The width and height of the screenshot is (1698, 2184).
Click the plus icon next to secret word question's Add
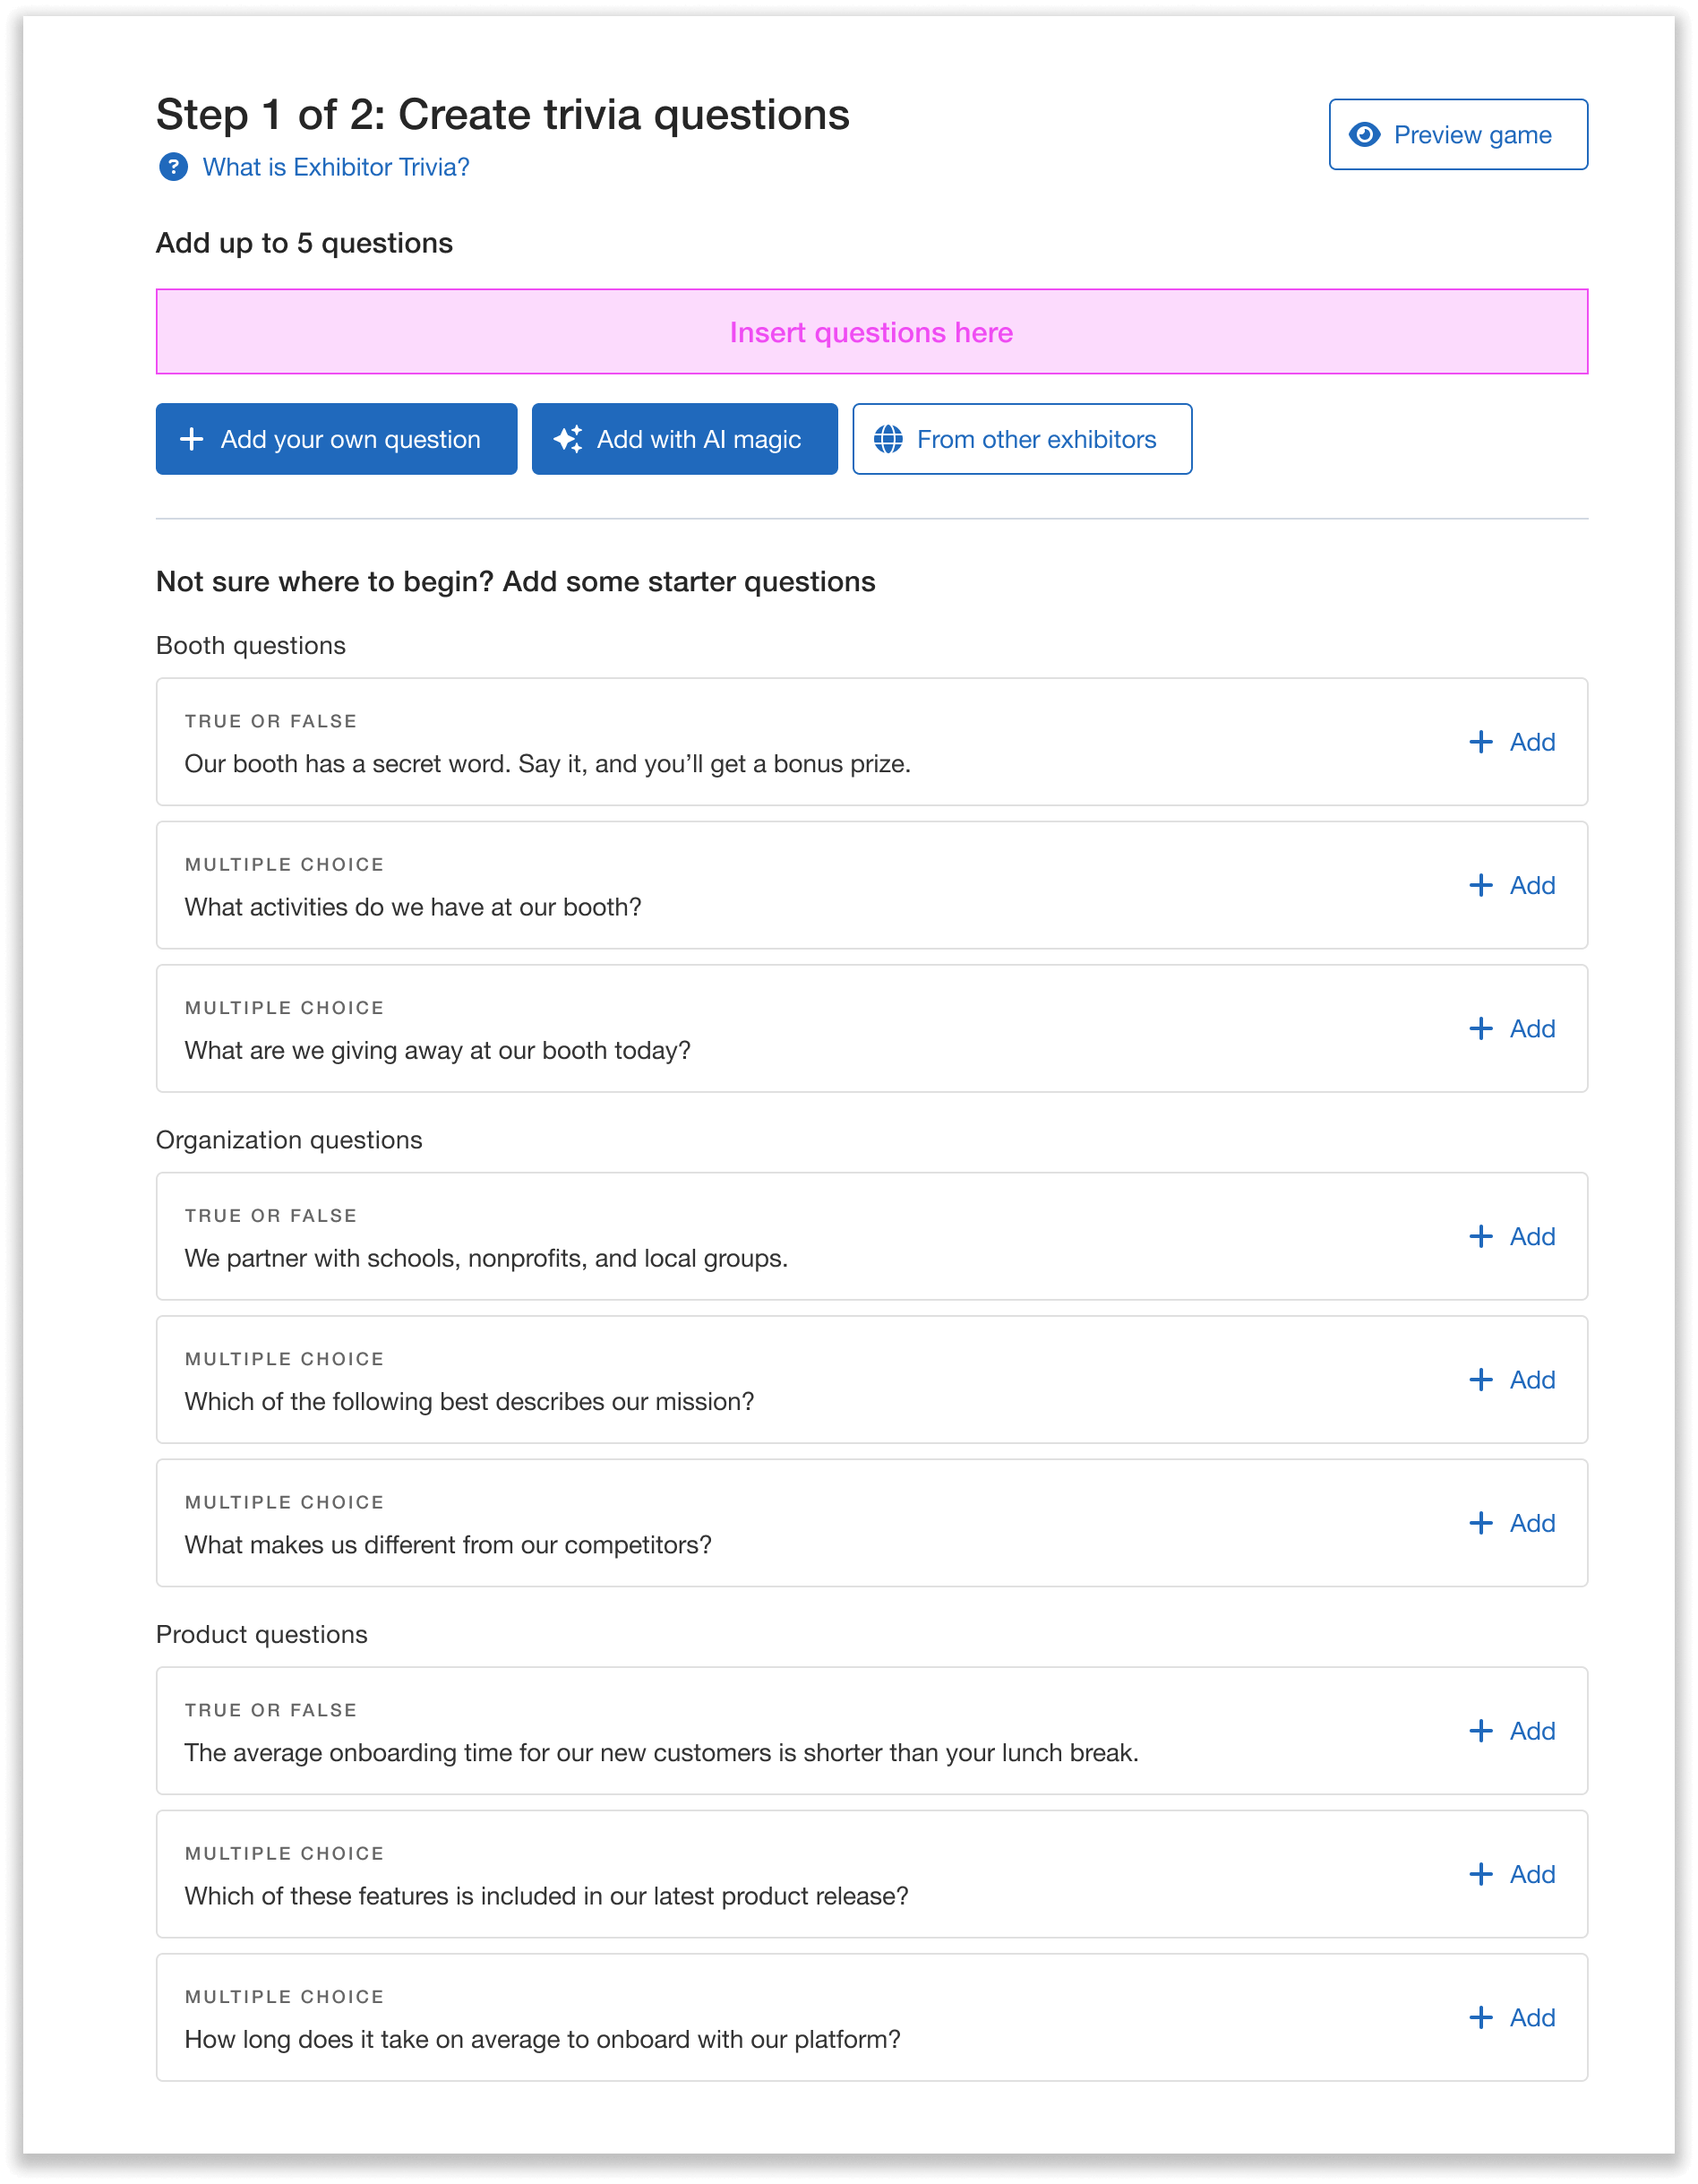pyautogui.click(x=1481, y=742)
